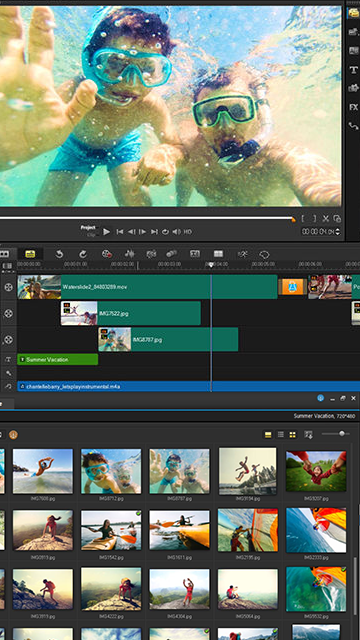Viewport: 360px width, 640px height.
Task: Open the system volume speaker control
Action: 176,232
